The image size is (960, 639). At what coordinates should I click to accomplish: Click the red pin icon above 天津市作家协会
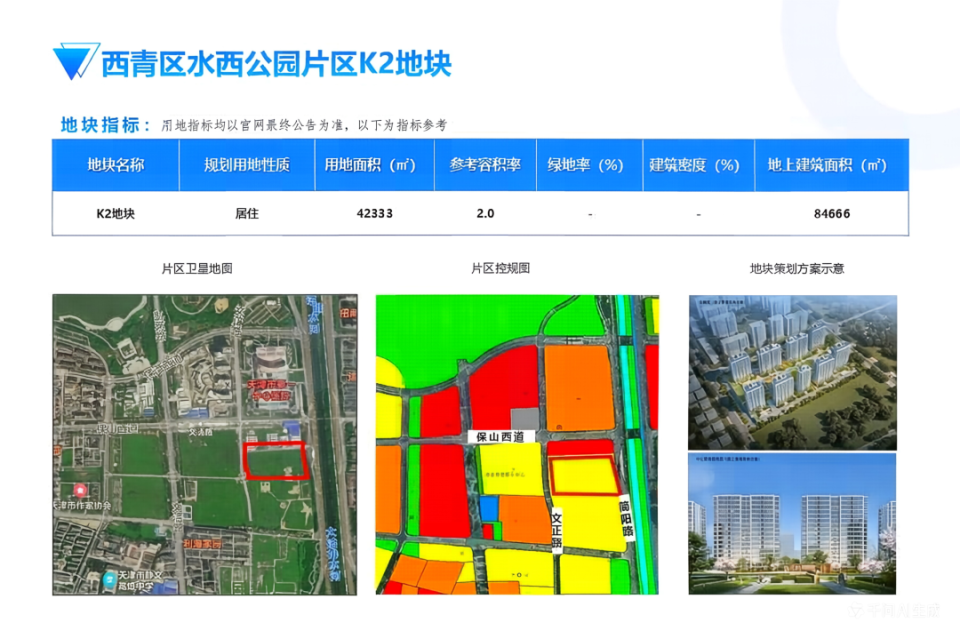coord(80,490)
